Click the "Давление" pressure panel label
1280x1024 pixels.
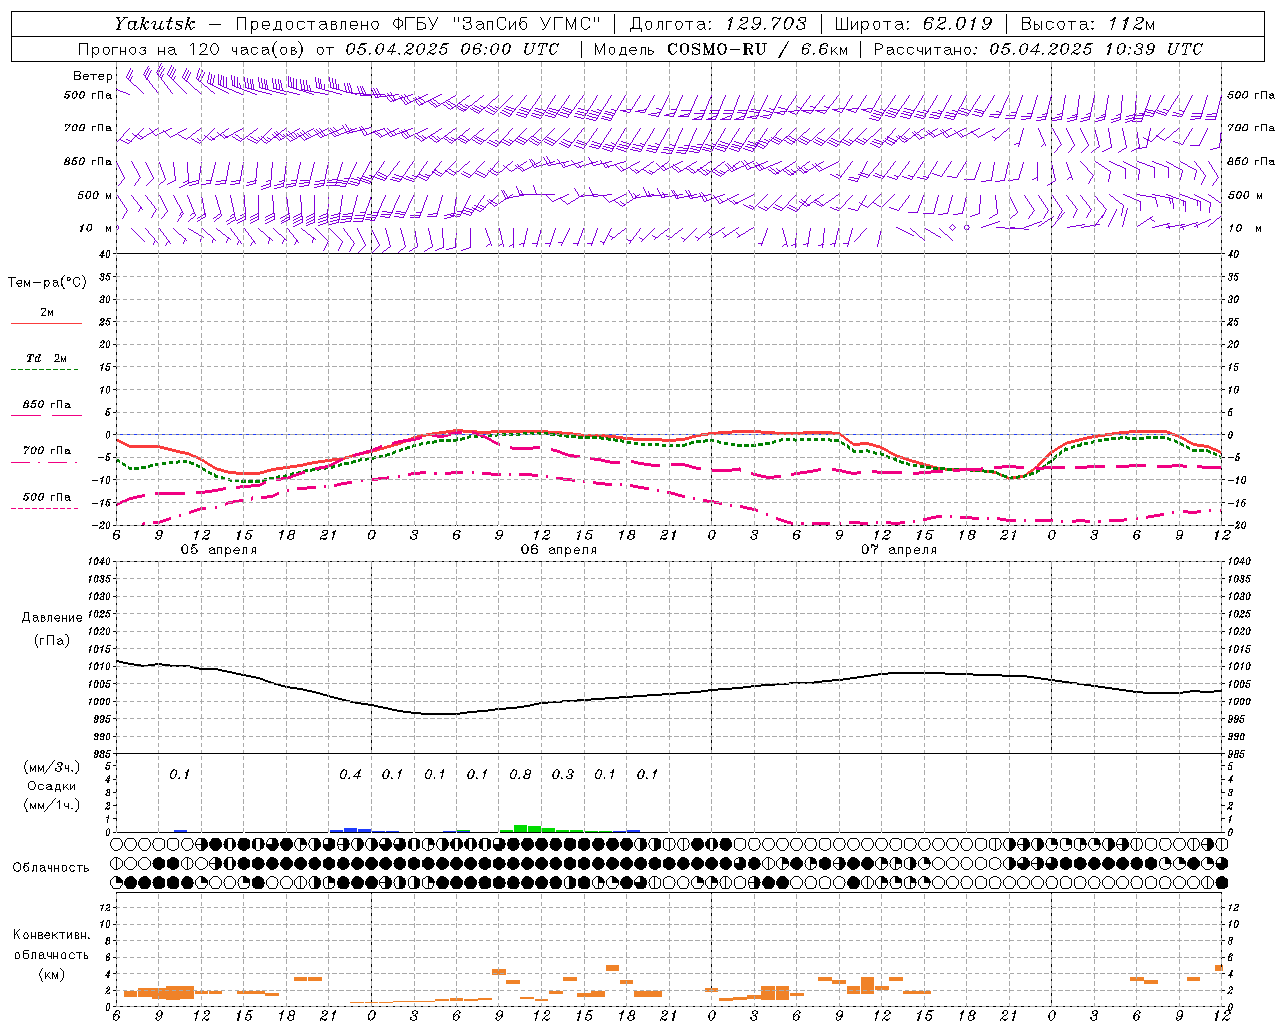pyautogui.click(x=52, y=618)
